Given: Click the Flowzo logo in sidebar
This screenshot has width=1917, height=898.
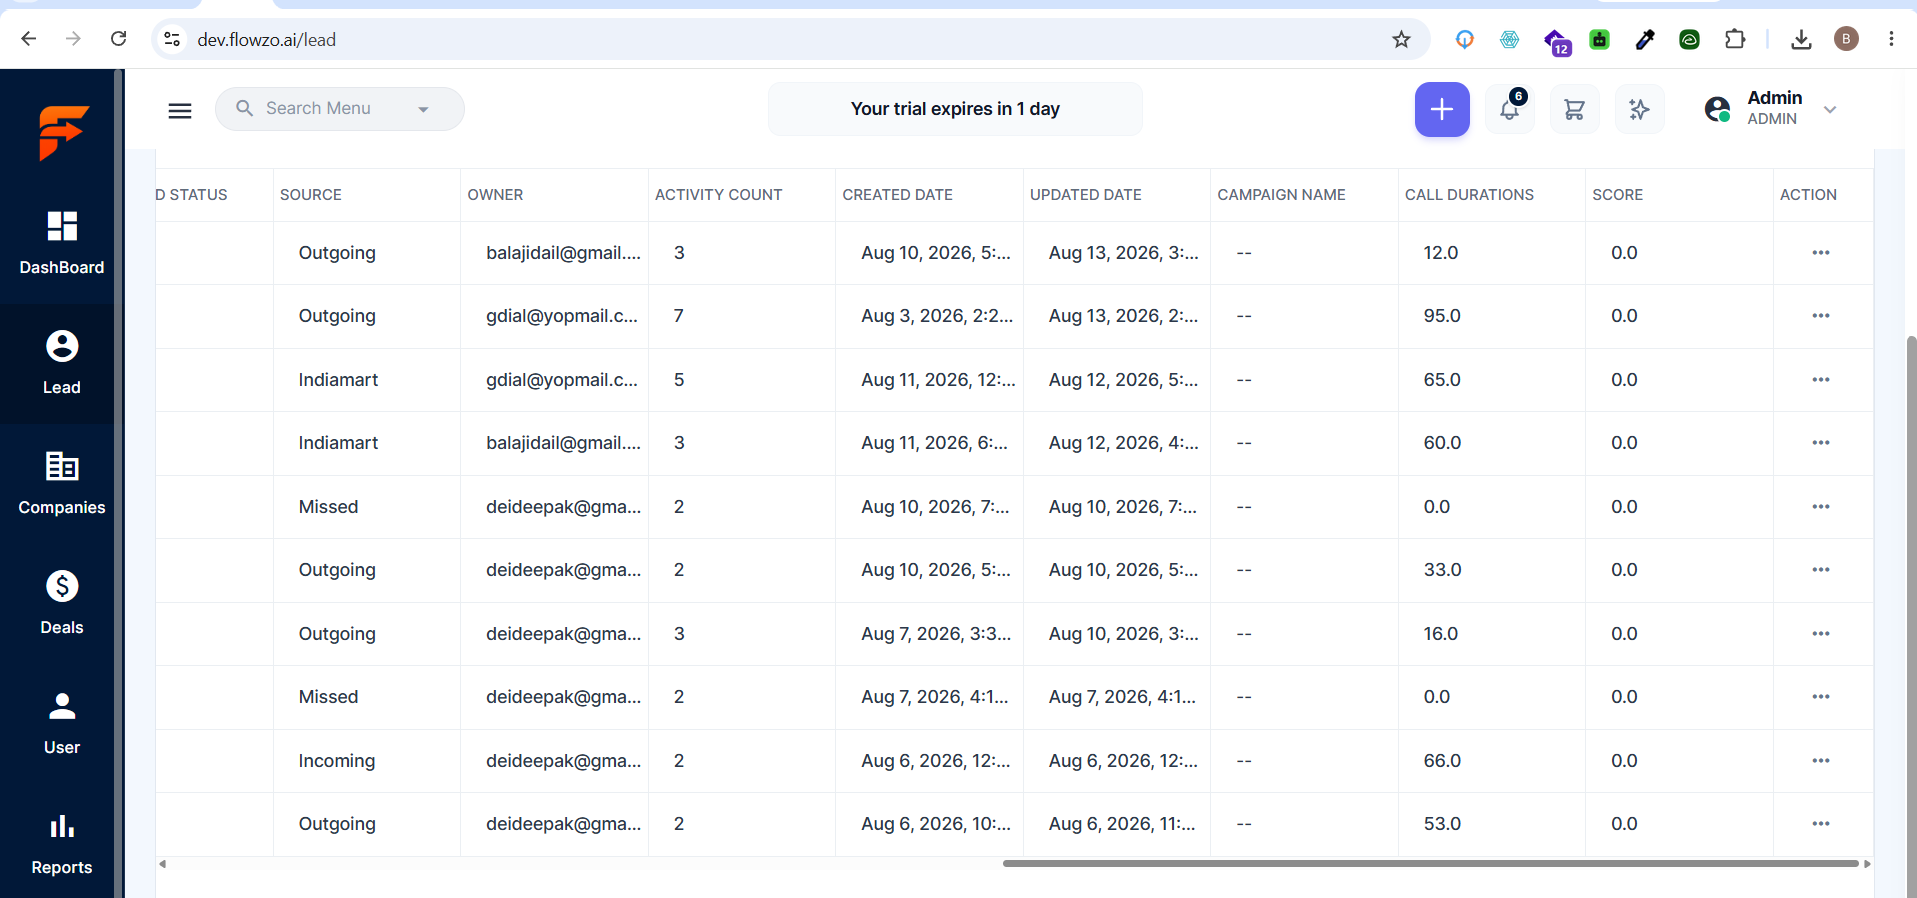Looking at the screenshot, I should (64, 132).
